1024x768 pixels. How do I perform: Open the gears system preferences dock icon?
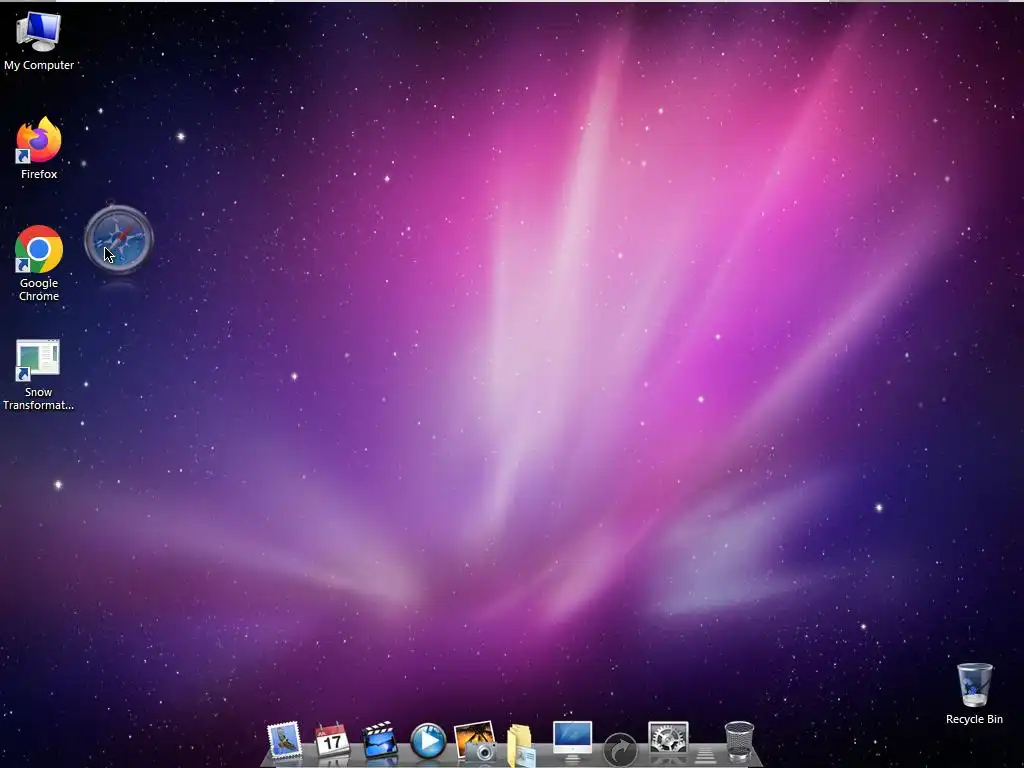(x=668, y=740)
